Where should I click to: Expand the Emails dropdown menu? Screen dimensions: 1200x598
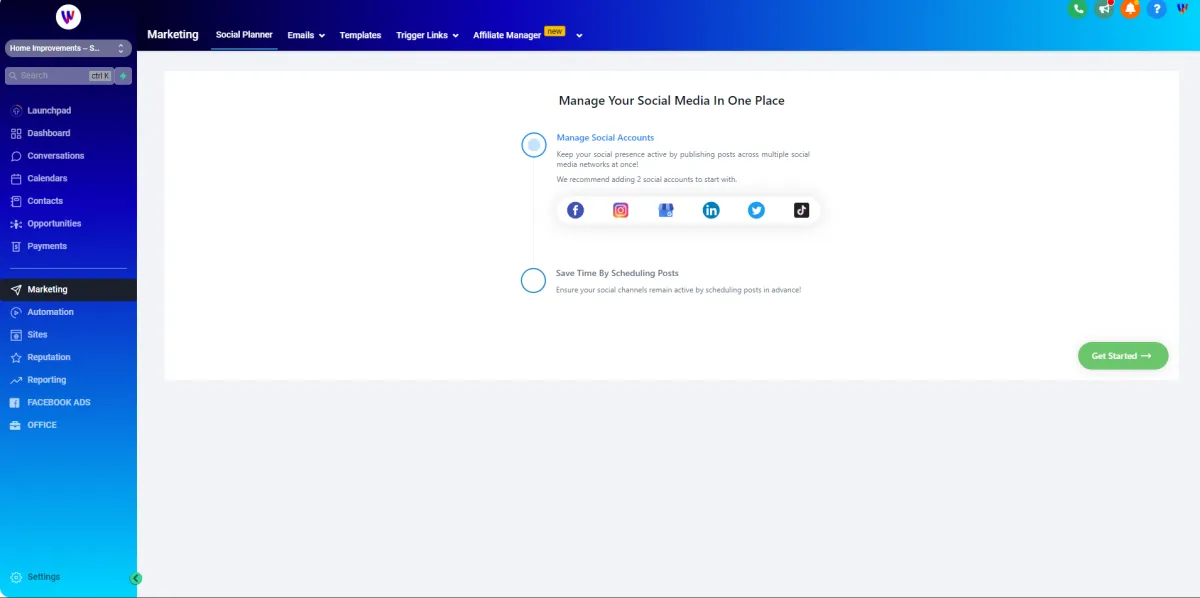pos(306,35)
